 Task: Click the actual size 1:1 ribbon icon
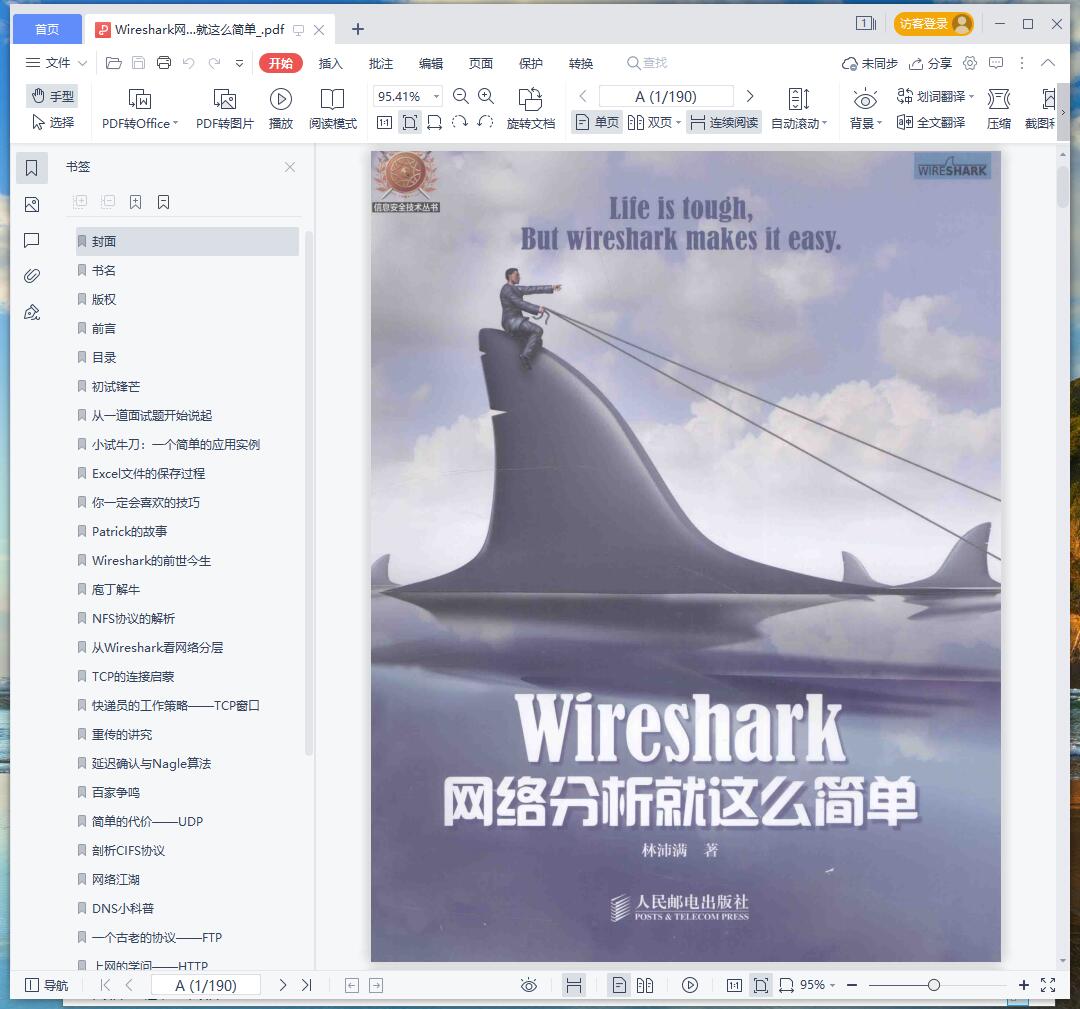384,123
